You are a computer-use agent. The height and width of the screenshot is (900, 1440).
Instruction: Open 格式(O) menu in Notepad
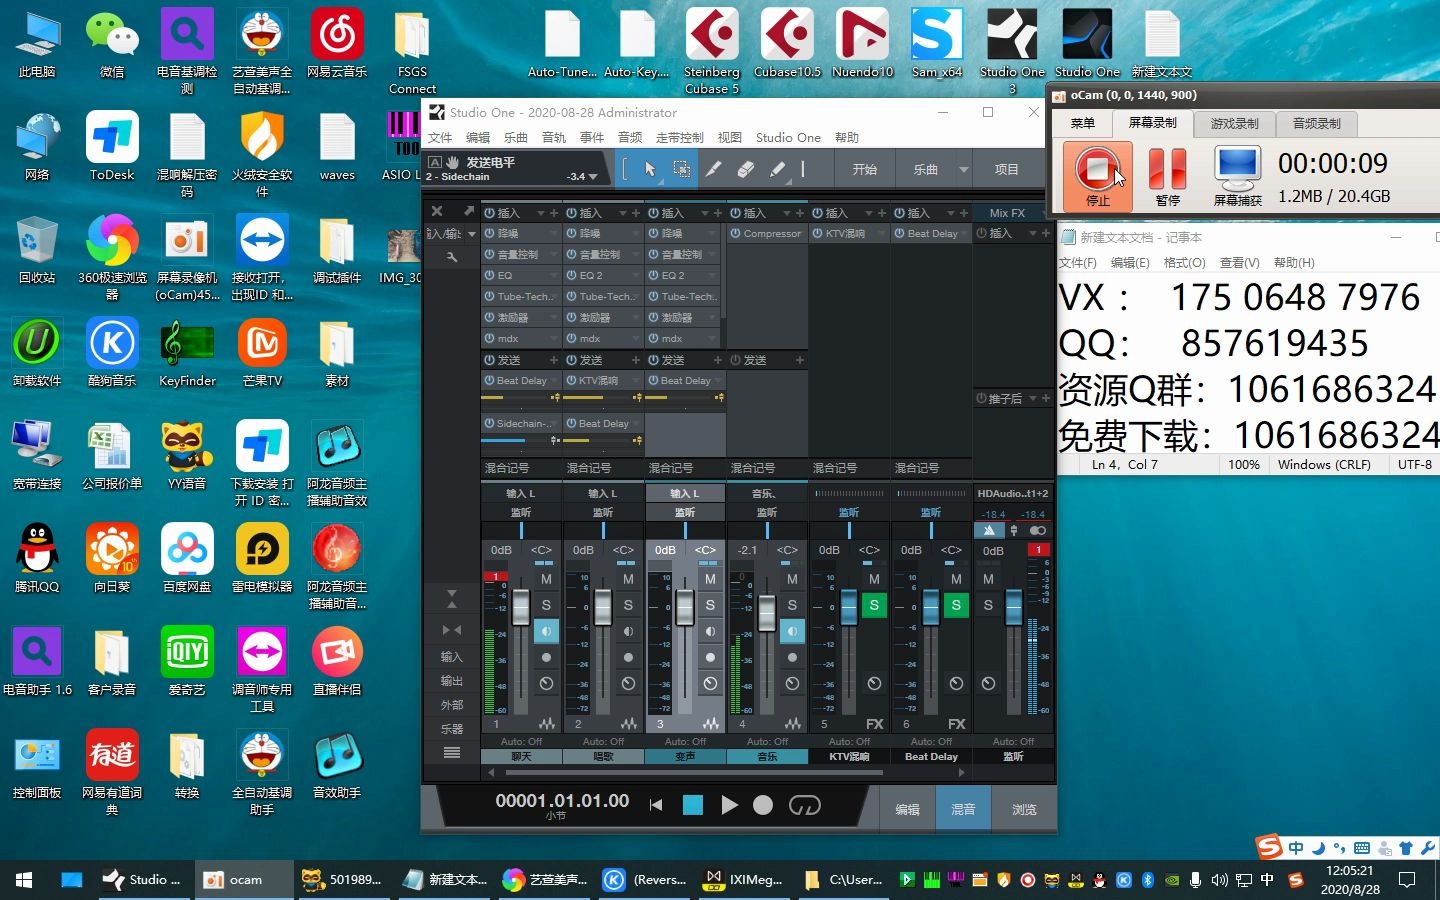click(1184, 263)
